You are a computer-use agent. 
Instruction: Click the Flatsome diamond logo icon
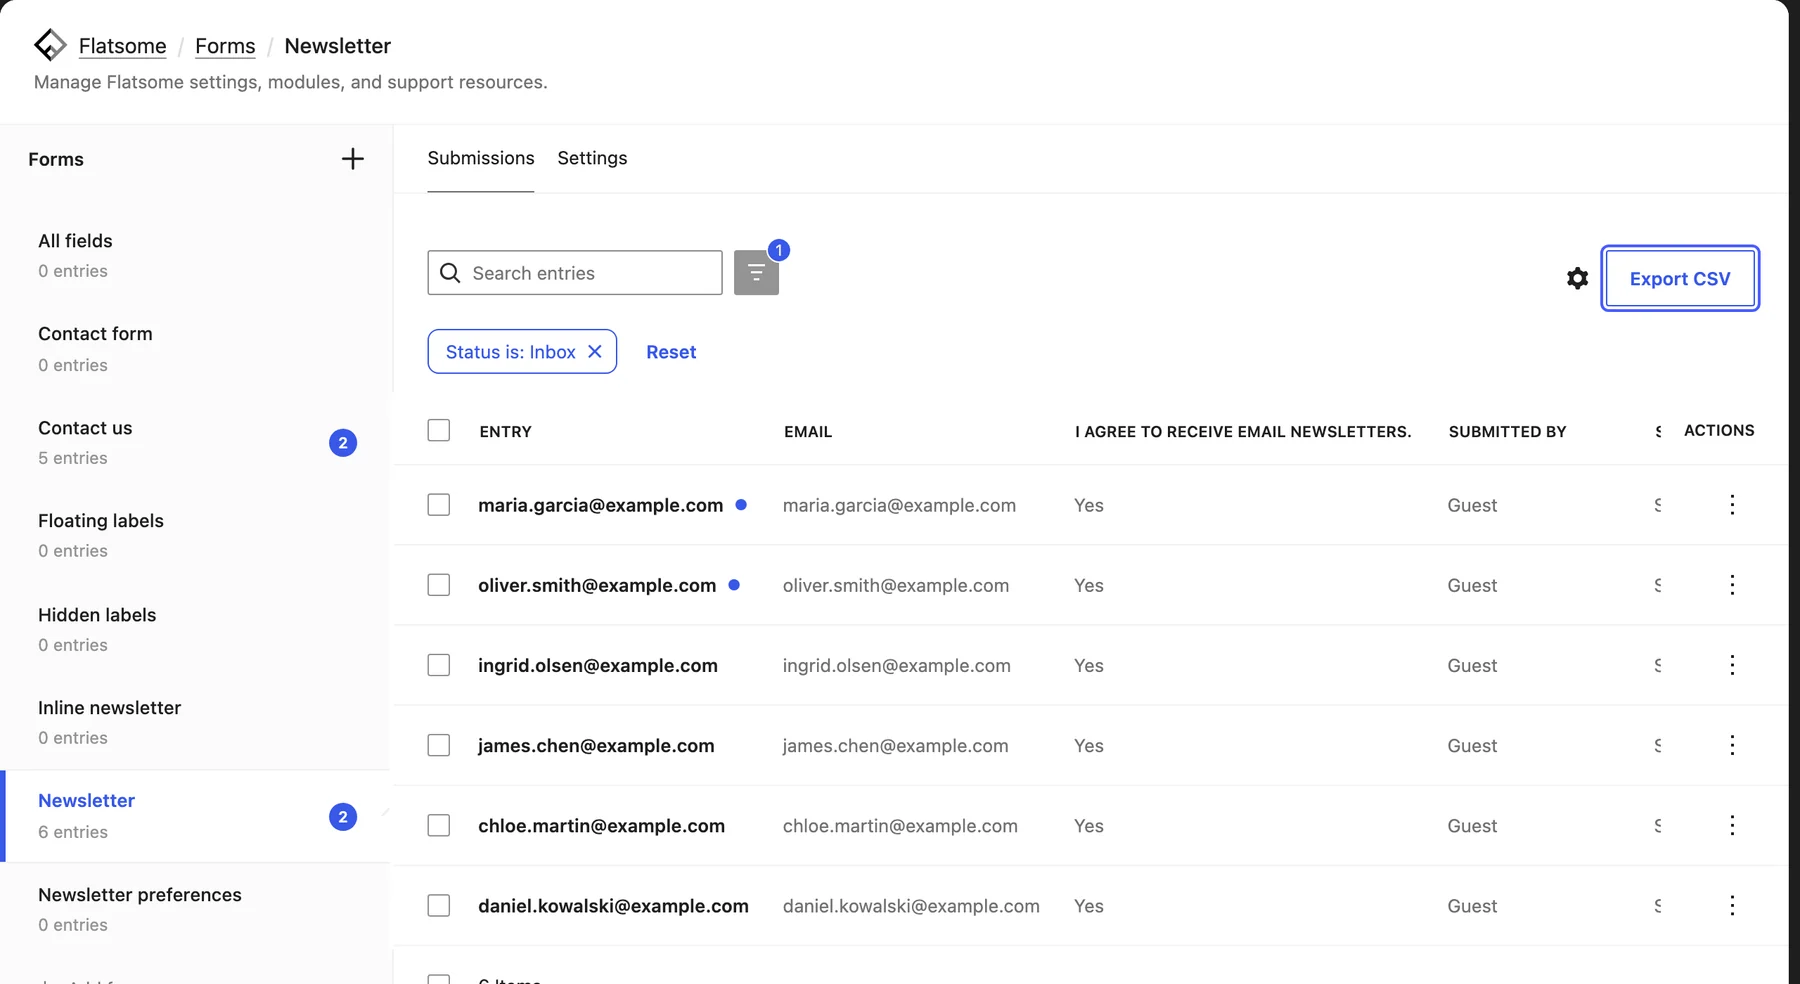pyautogui.click(x=50, y=45)
